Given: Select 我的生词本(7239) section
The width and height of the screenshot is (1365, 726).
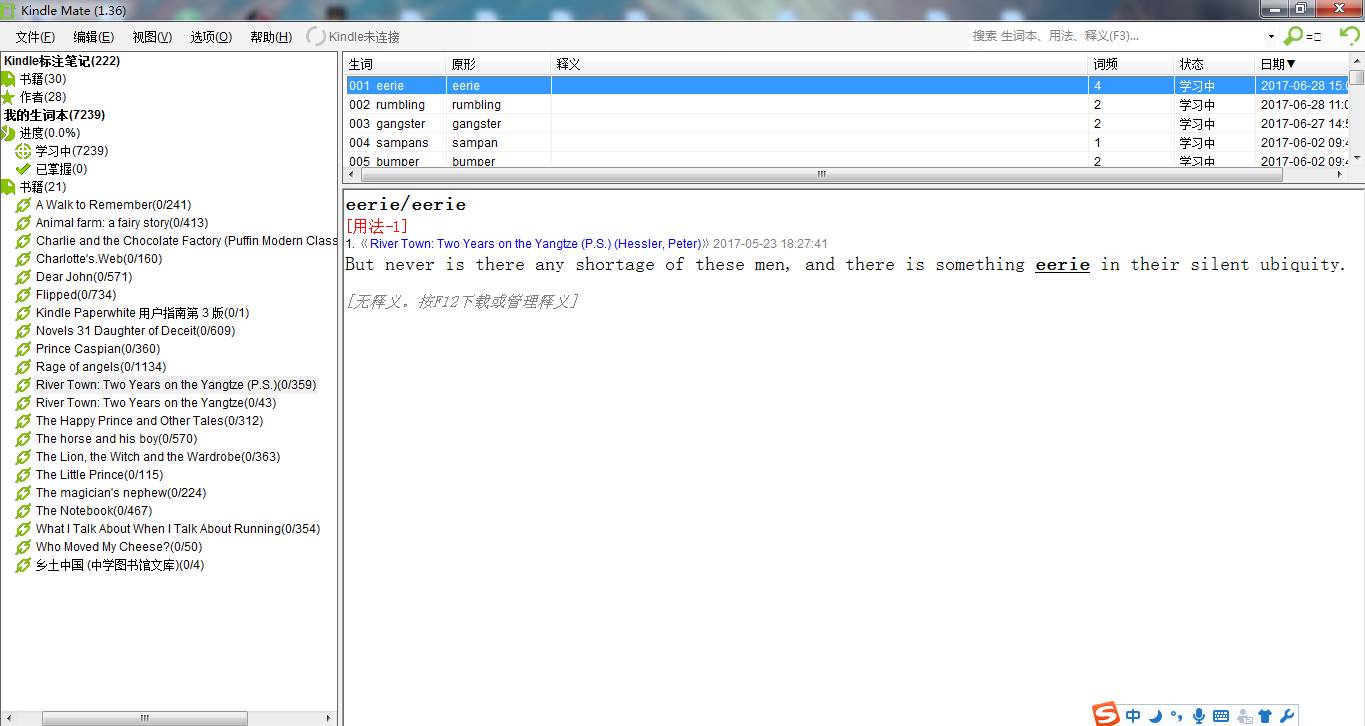Looking at the screenshot, I should click(x=54, y=115).
